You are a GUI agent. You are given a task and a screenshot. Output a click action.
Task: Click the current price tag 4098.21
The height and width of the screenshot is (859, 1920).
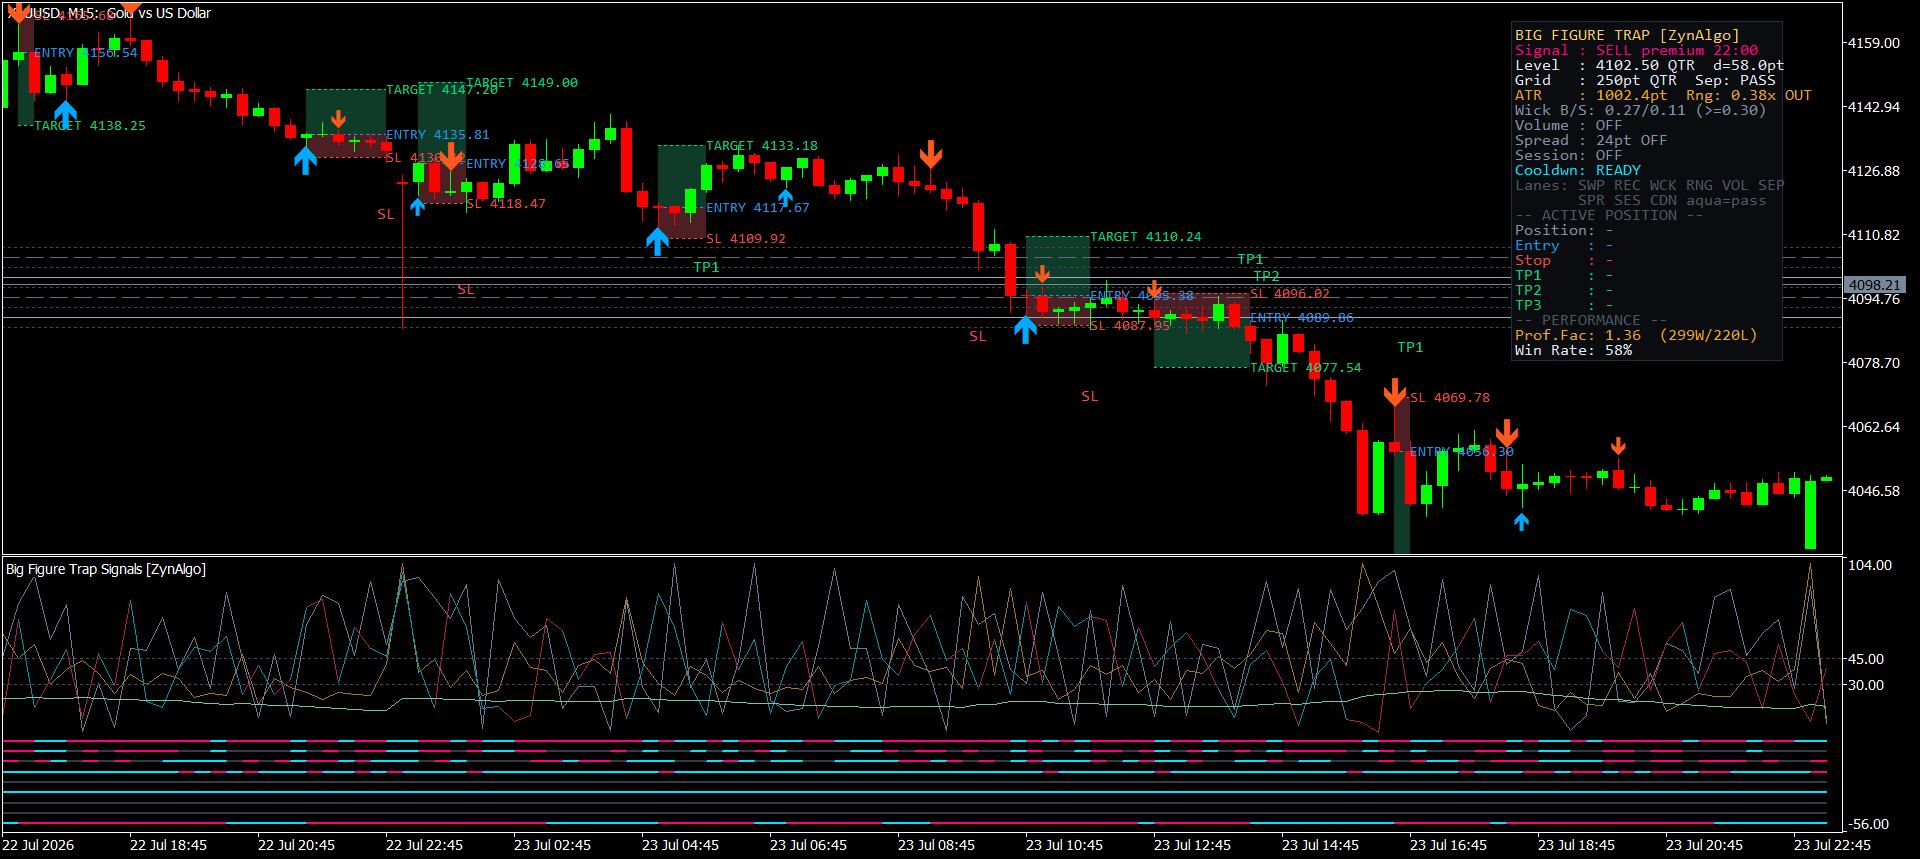pyautogui.click(x=1874, y=285)
